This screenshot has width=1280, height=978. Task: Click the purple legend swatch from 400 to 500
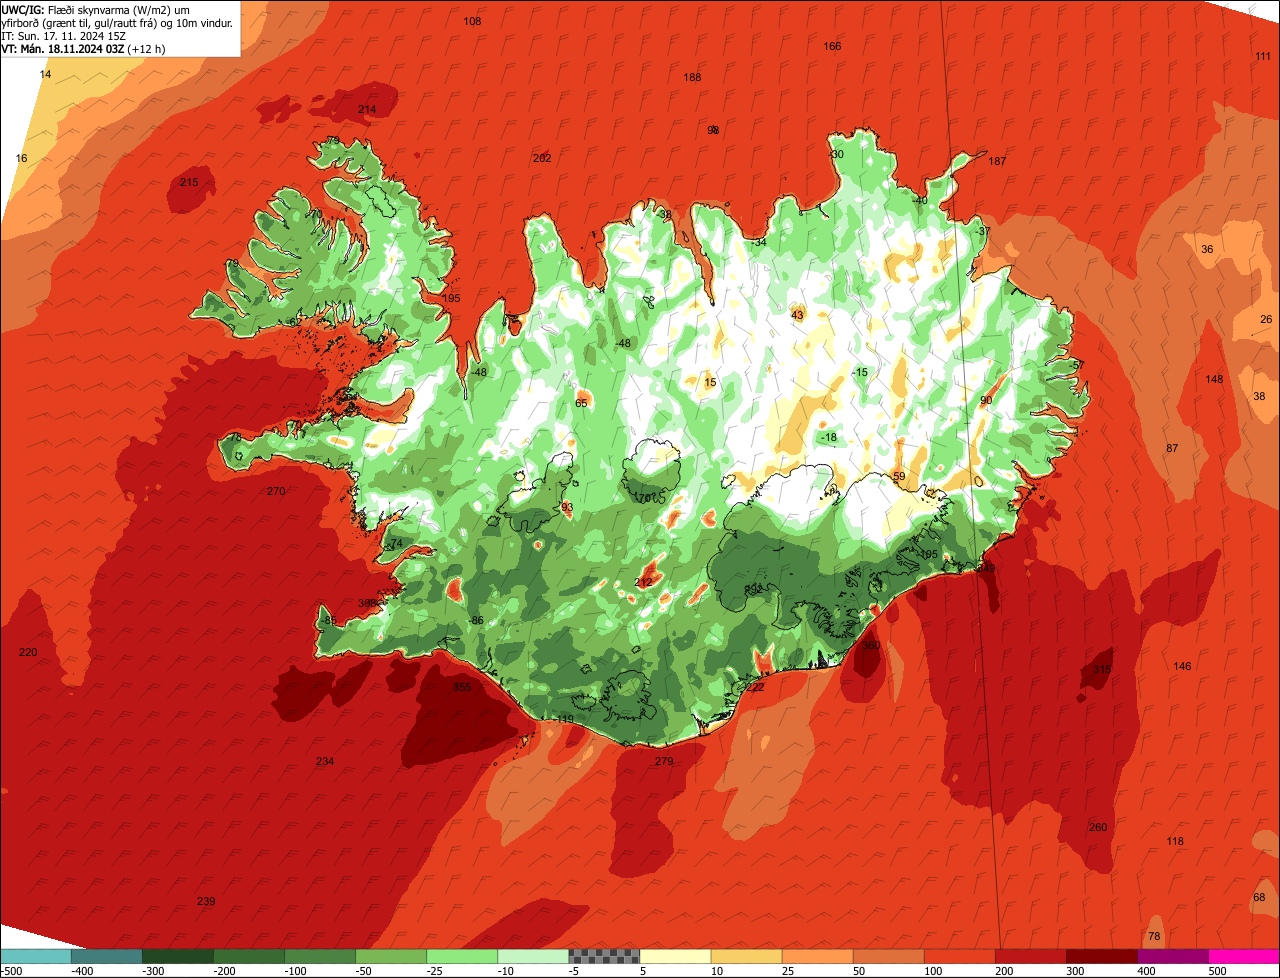tap(1172, 956)
